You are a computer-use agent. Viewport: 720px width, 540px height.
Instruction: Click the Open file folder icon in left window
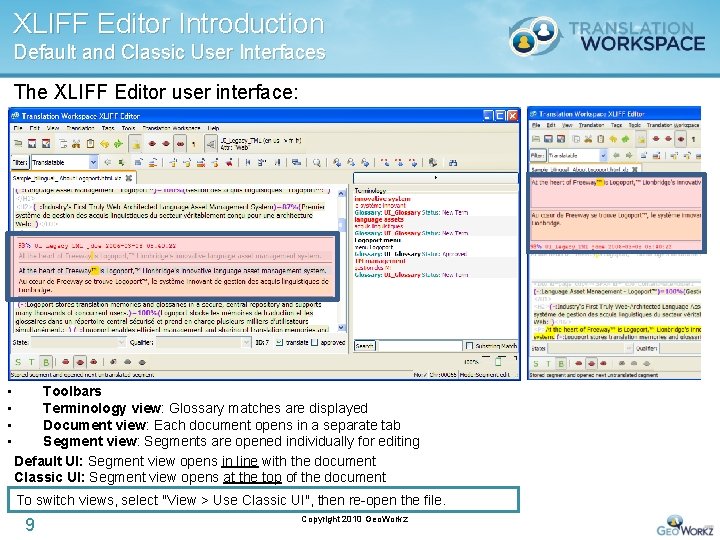click(18, 144)
